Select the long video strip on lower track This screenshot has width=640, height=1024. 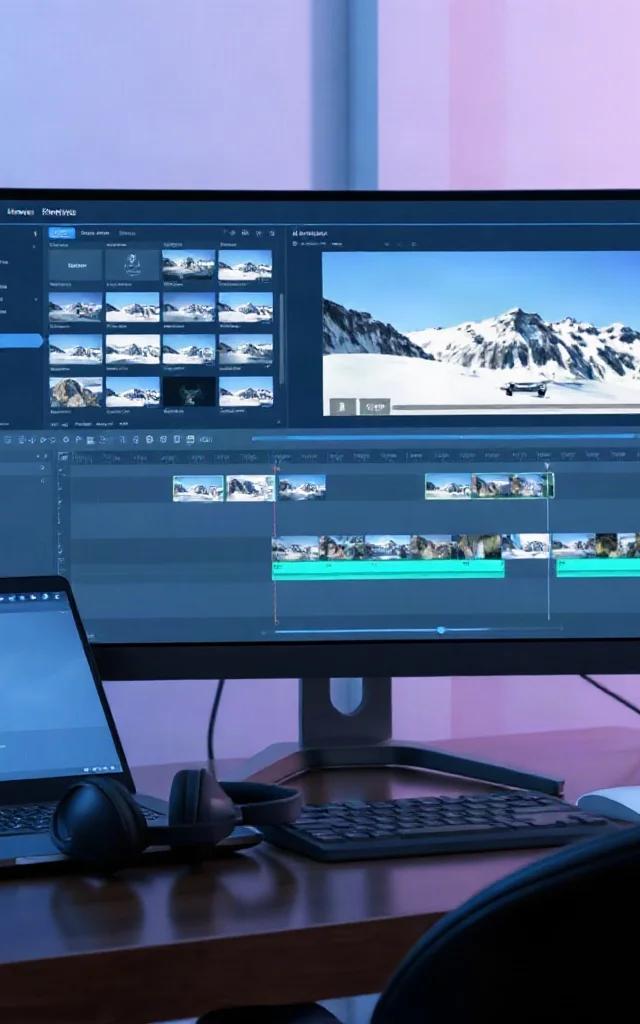point(410,547)
